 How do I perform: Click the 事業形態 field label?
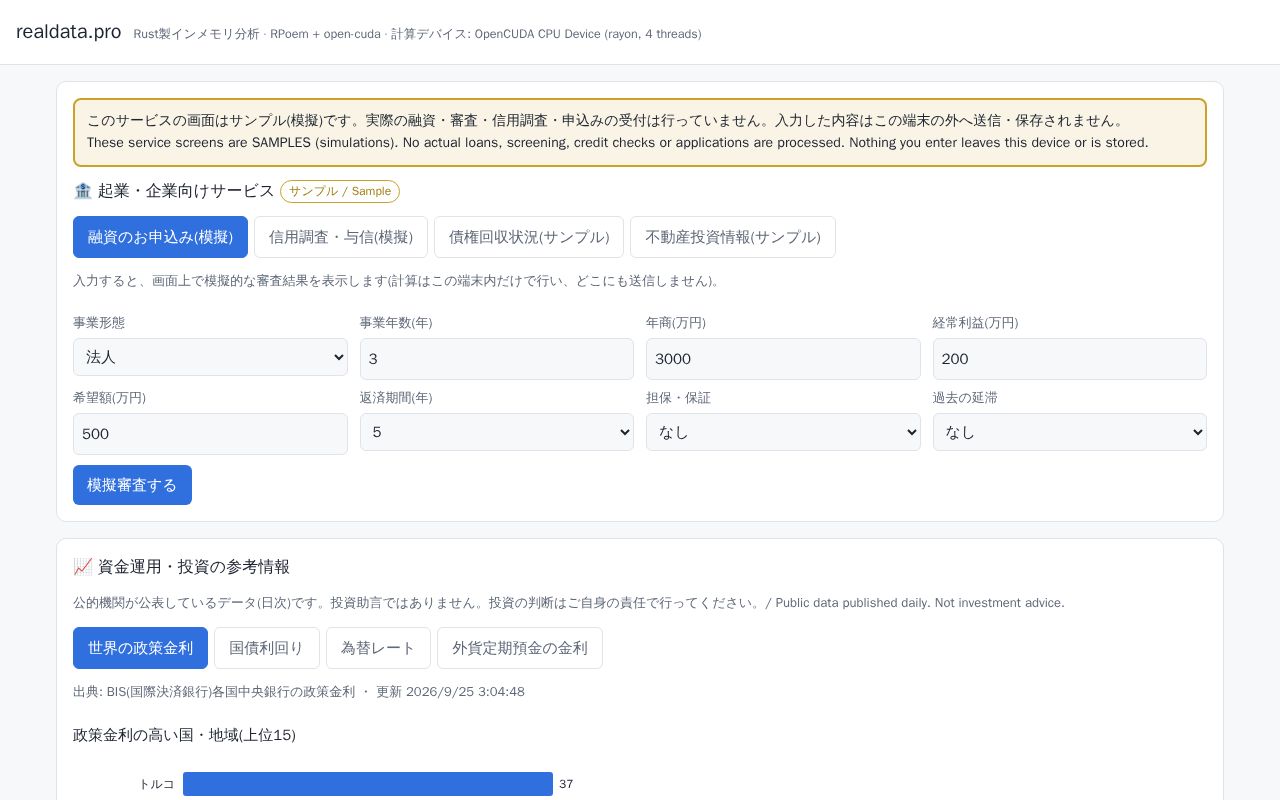point(99,323)
